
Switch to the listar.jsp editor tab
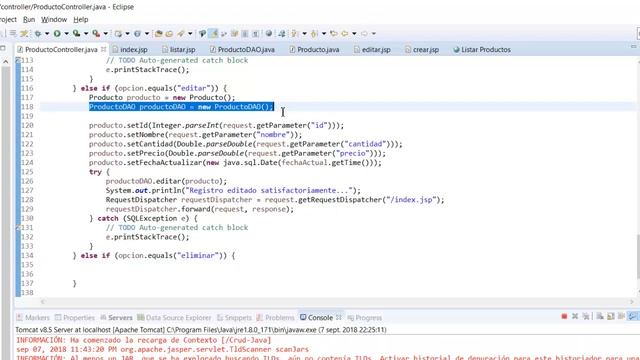[179, 49]
